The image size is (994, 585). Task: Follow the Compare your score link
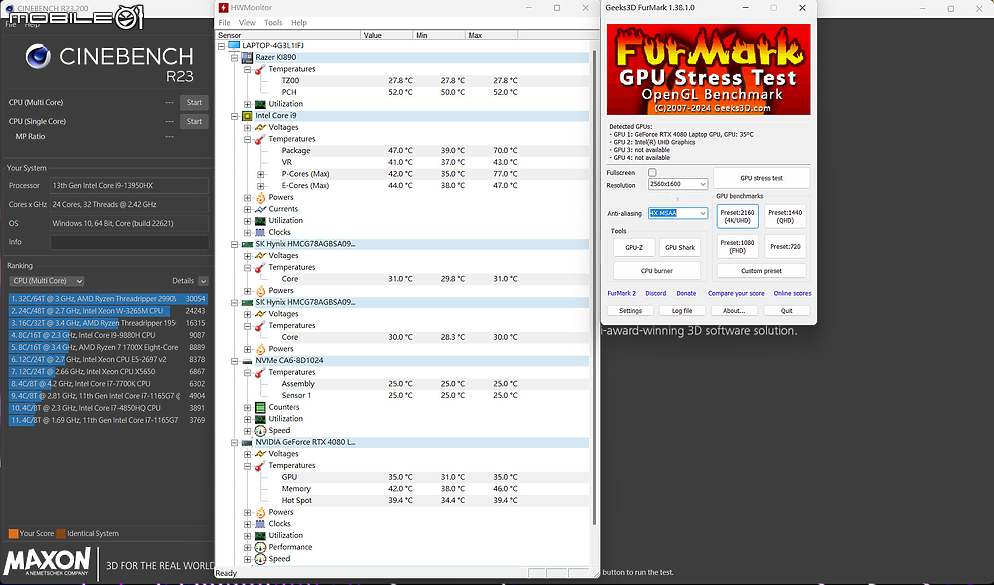736,293
